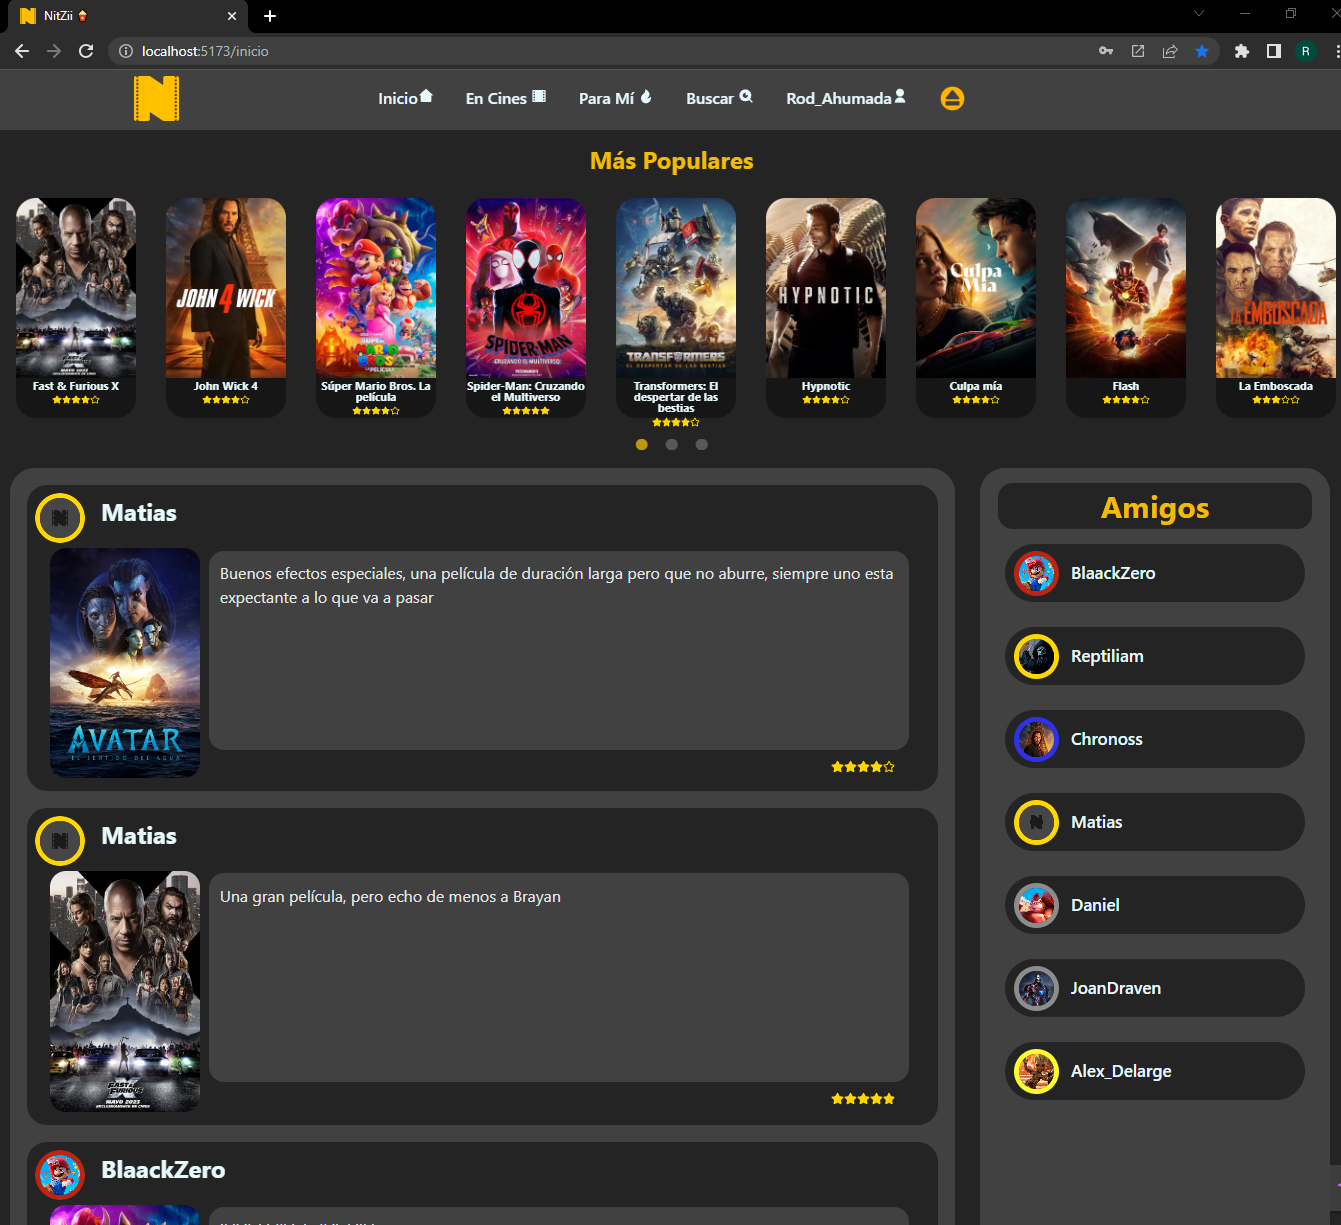The width and height of the screenshot is (1341, 1225).
Task: Go to the En Cines section
Action: (x=505, y=98)
